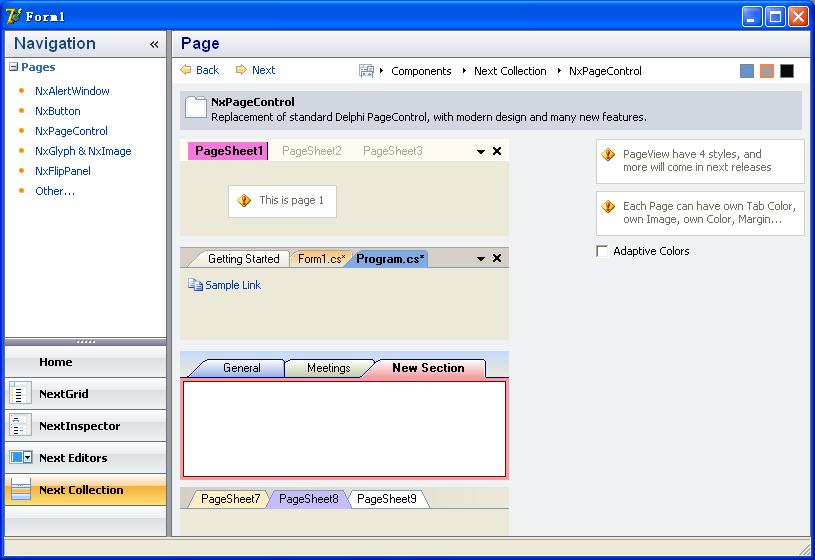This screenshot has height=560, width=815.
Task: Click the Next arrow icon
Action: pyautogui.click(x=241, y=70)
